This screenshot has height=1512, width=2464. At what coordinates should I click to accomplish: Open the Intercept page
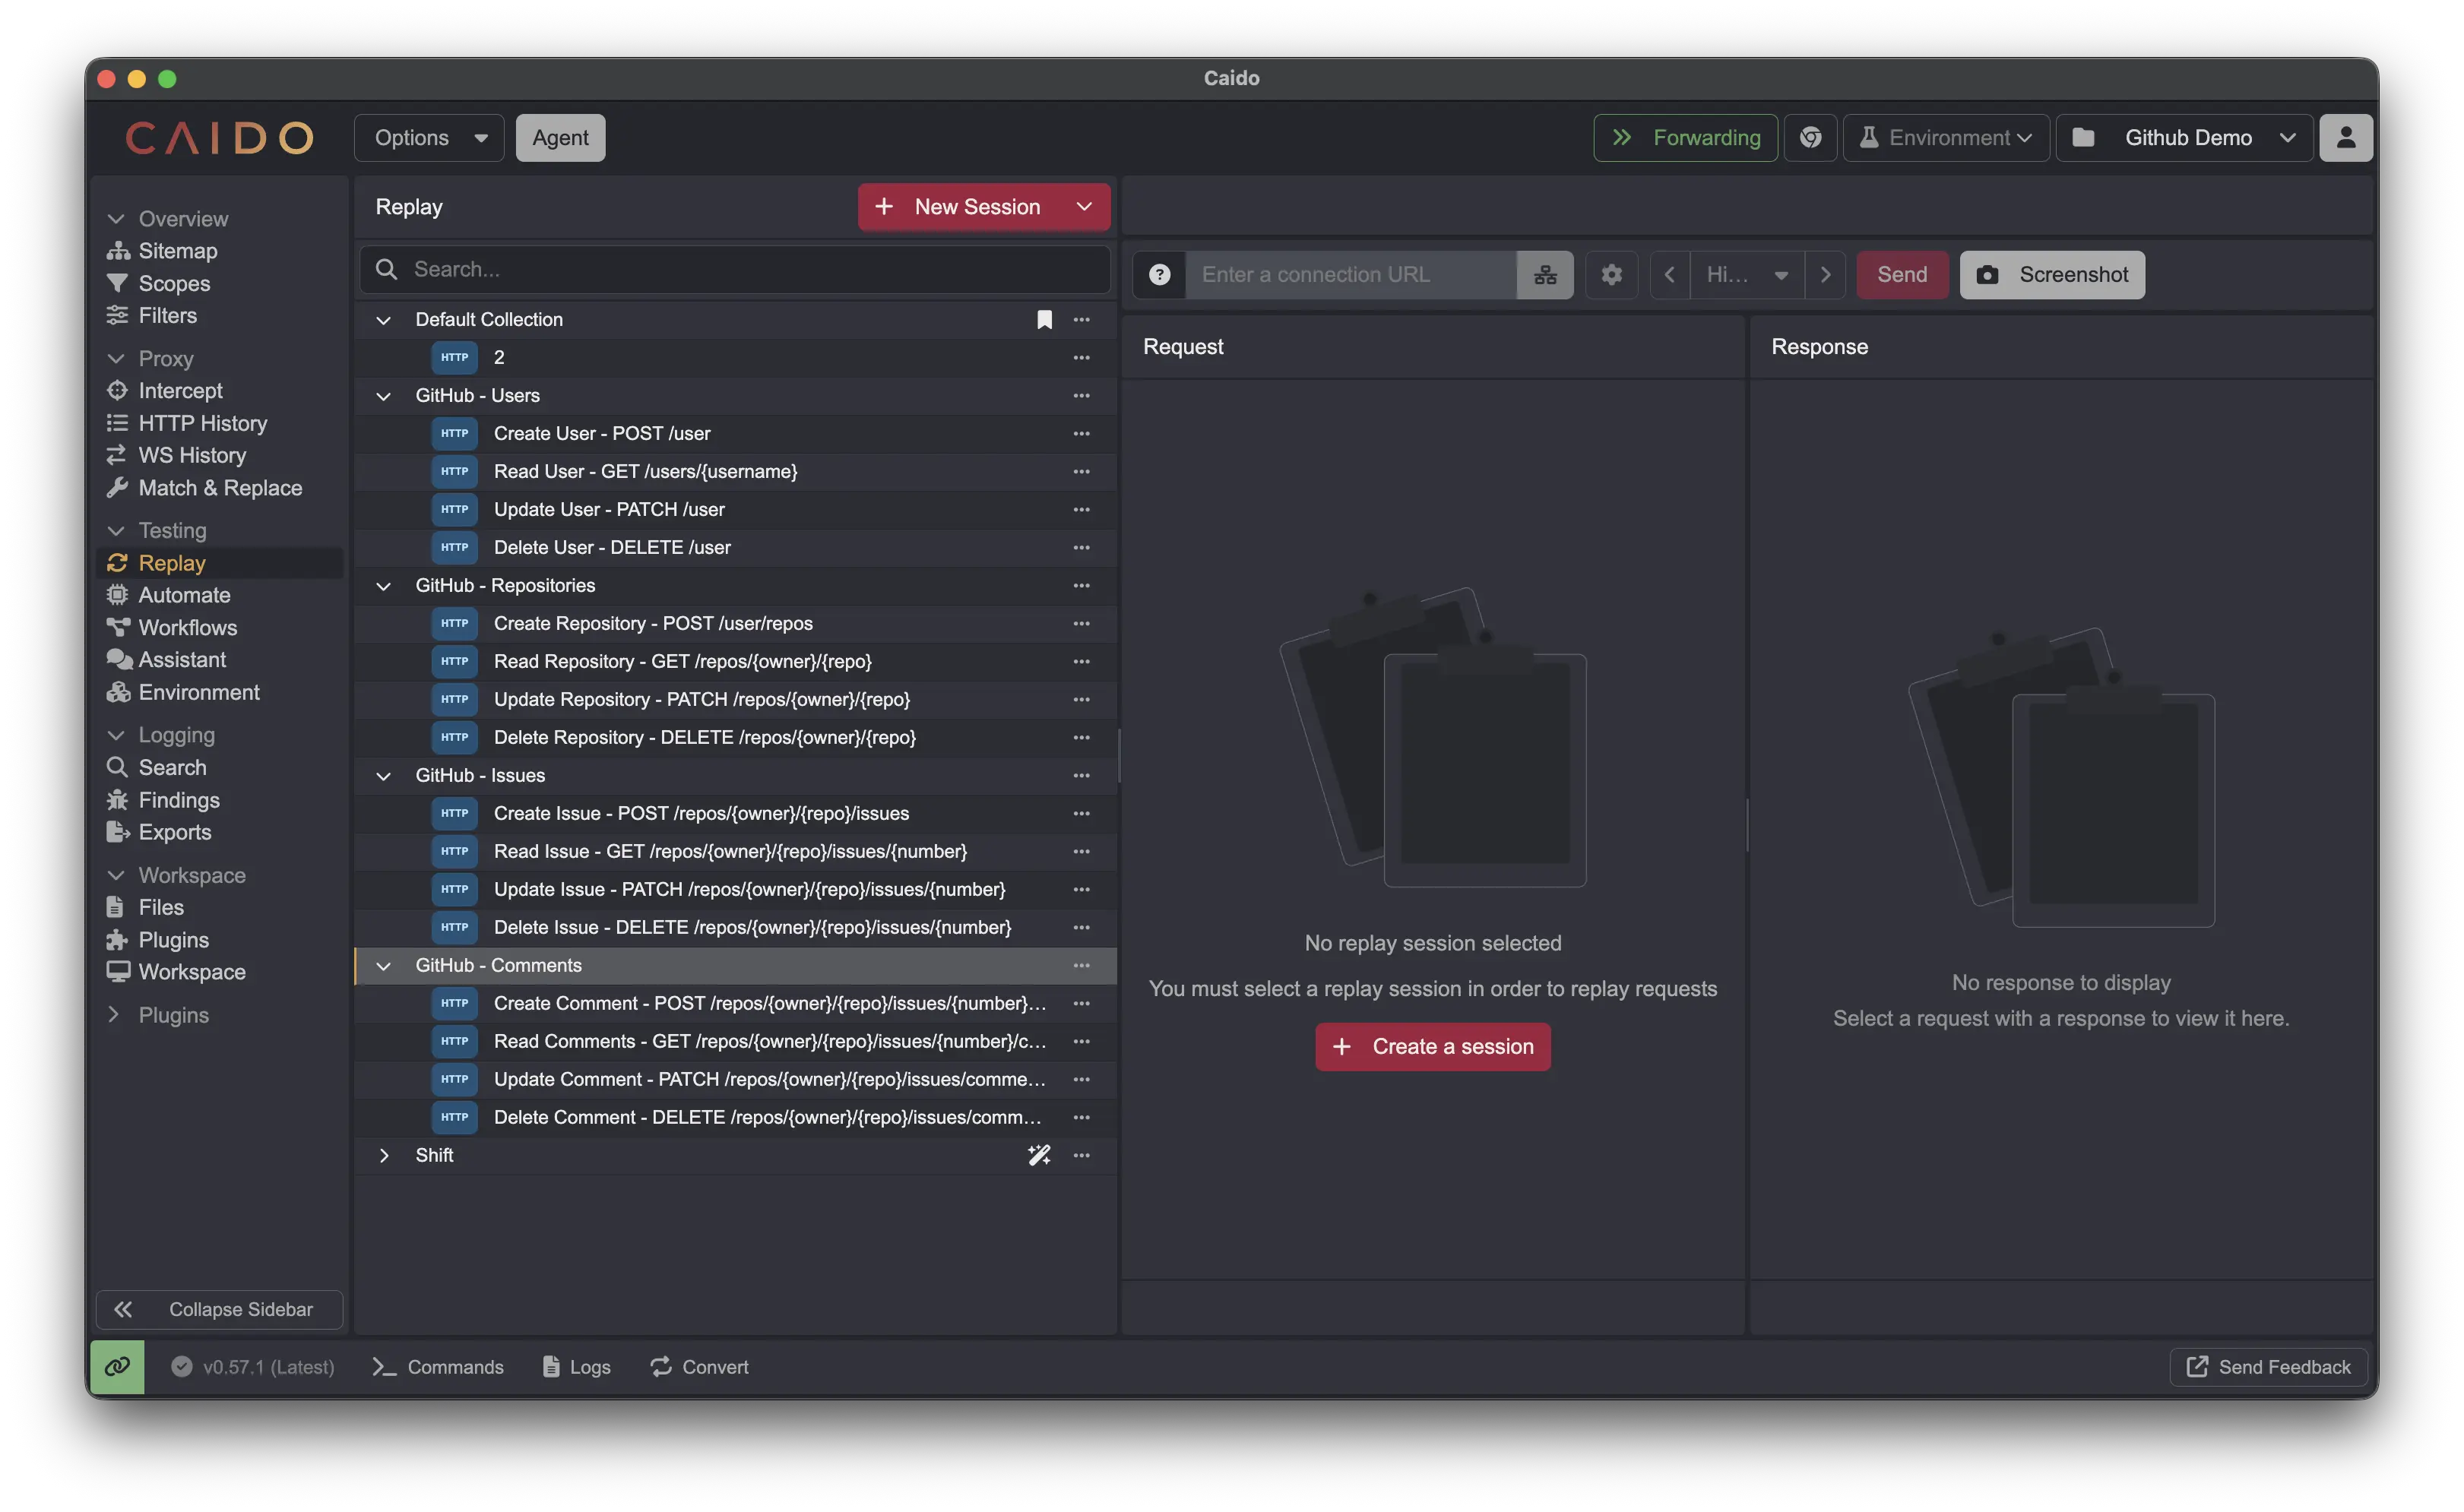[180, 391]
